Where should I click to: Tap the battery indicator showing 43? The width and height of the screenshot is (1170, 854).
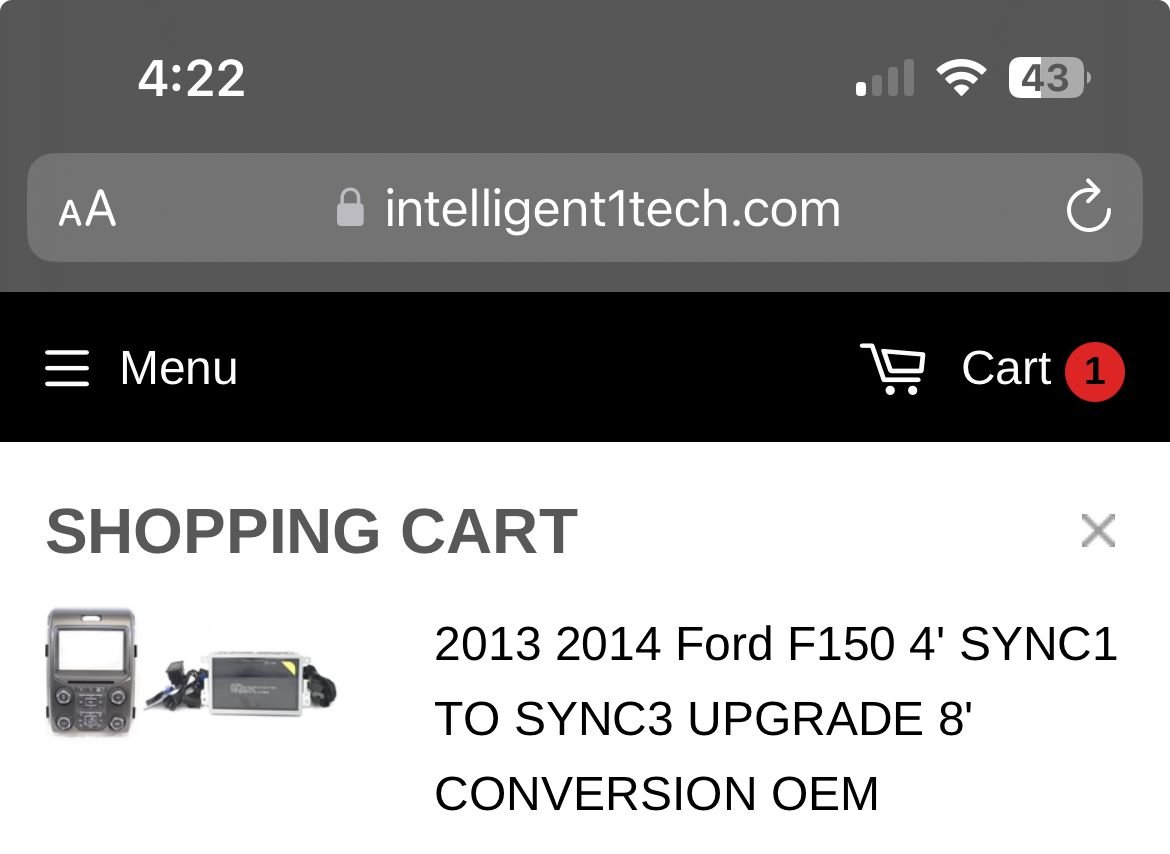[x=1046, y=78]
